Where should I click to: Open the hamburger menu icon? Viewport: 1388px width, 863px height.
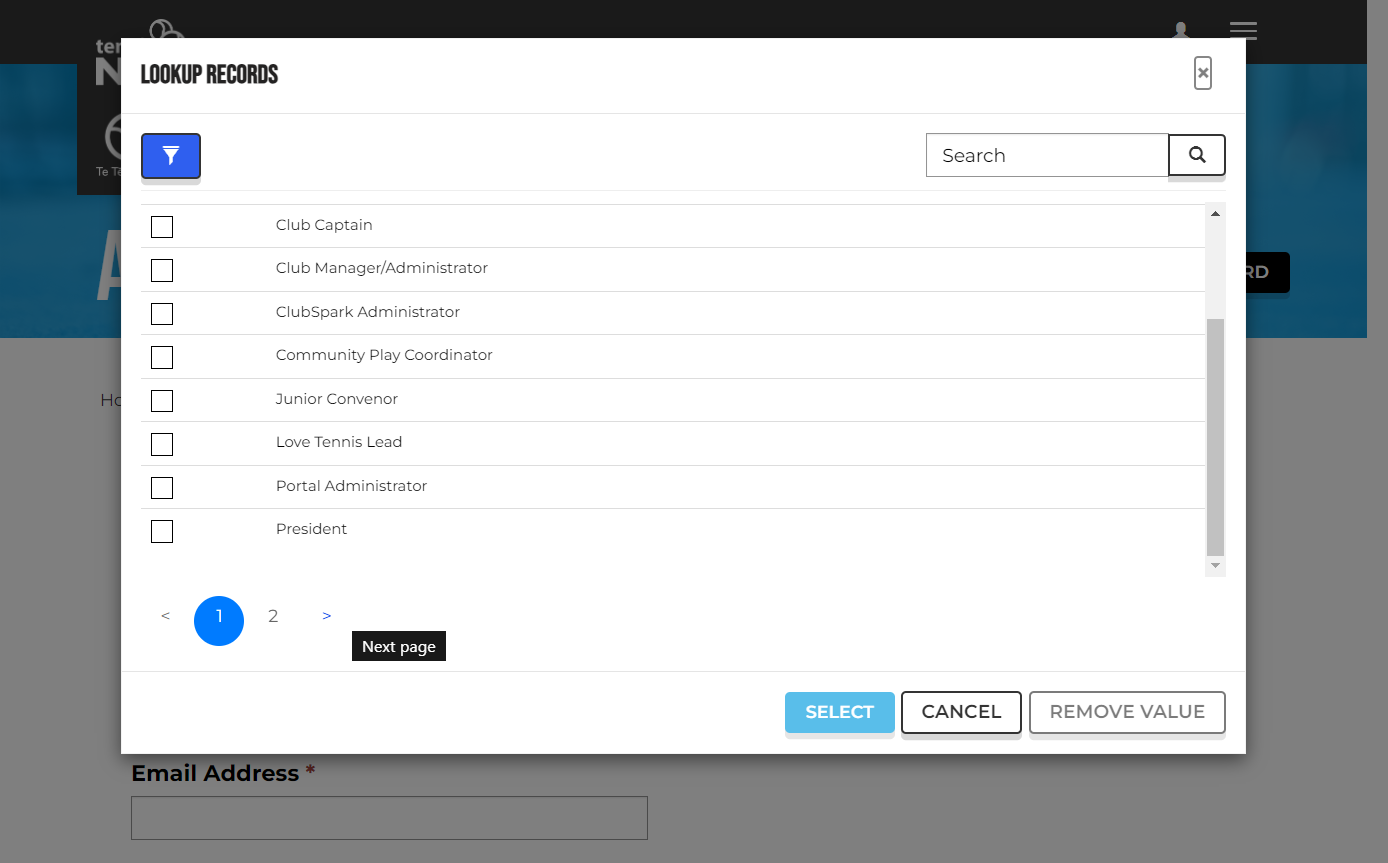tap(1243, 31)
